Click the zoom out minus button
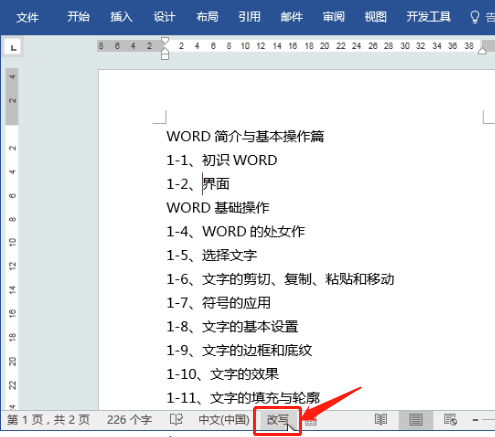 click(476, 420)
